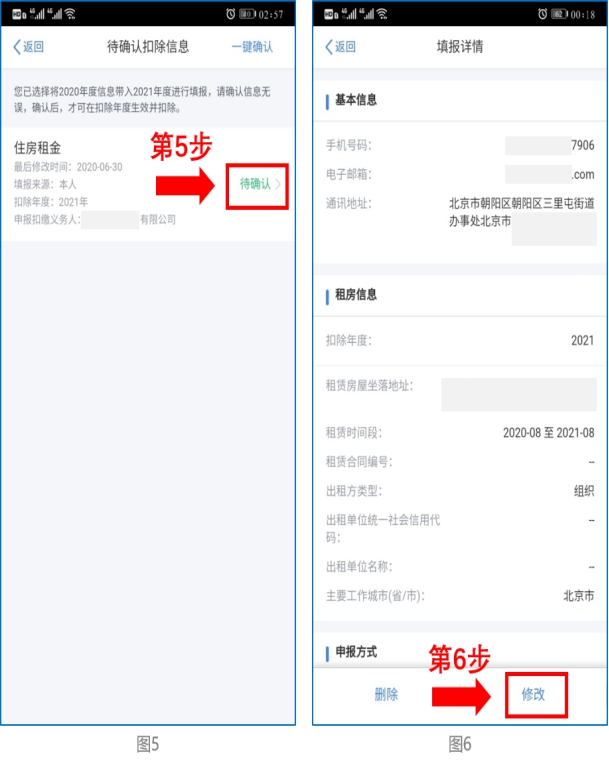
Task: Tap 一键确认 at the top right
Action: click(252, 47)
